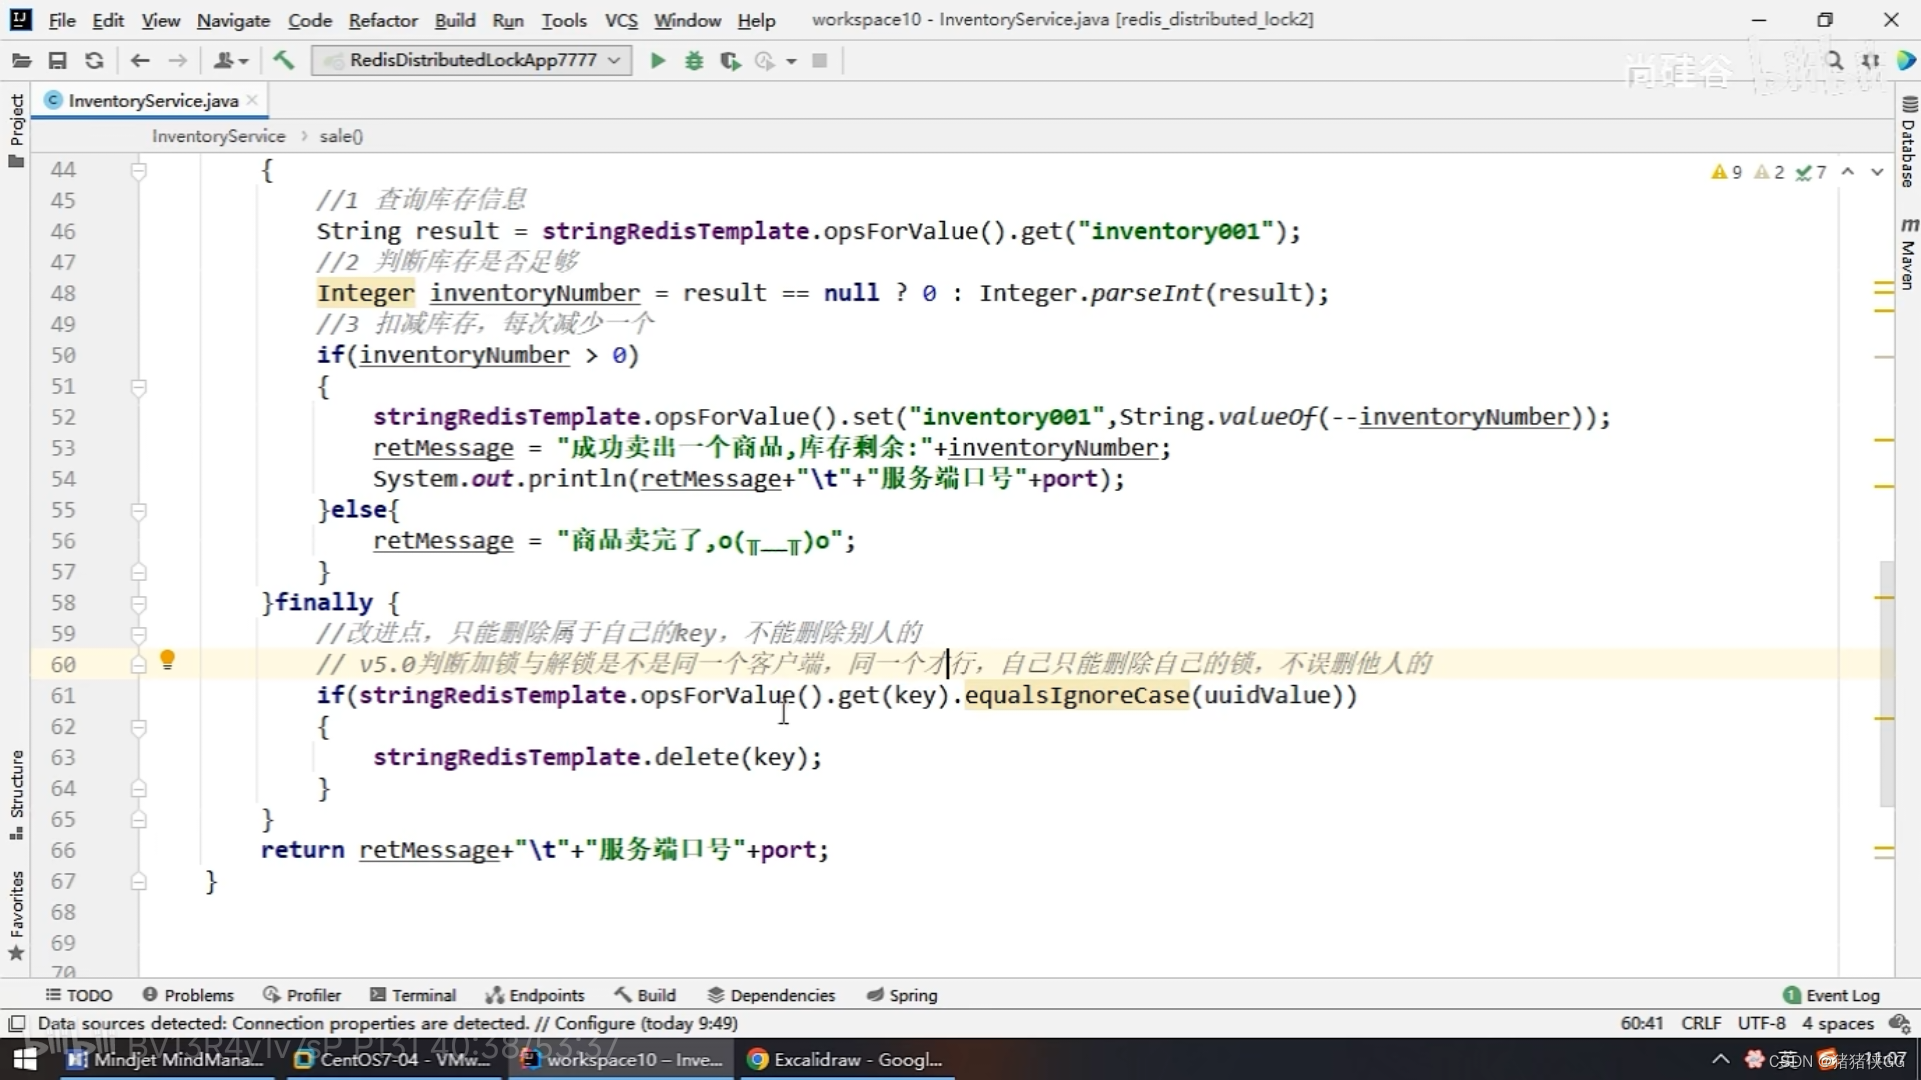This screenshot has width=1921, height=1080.
Task: Navigate back with the left arrow
Action: [140, 61]
